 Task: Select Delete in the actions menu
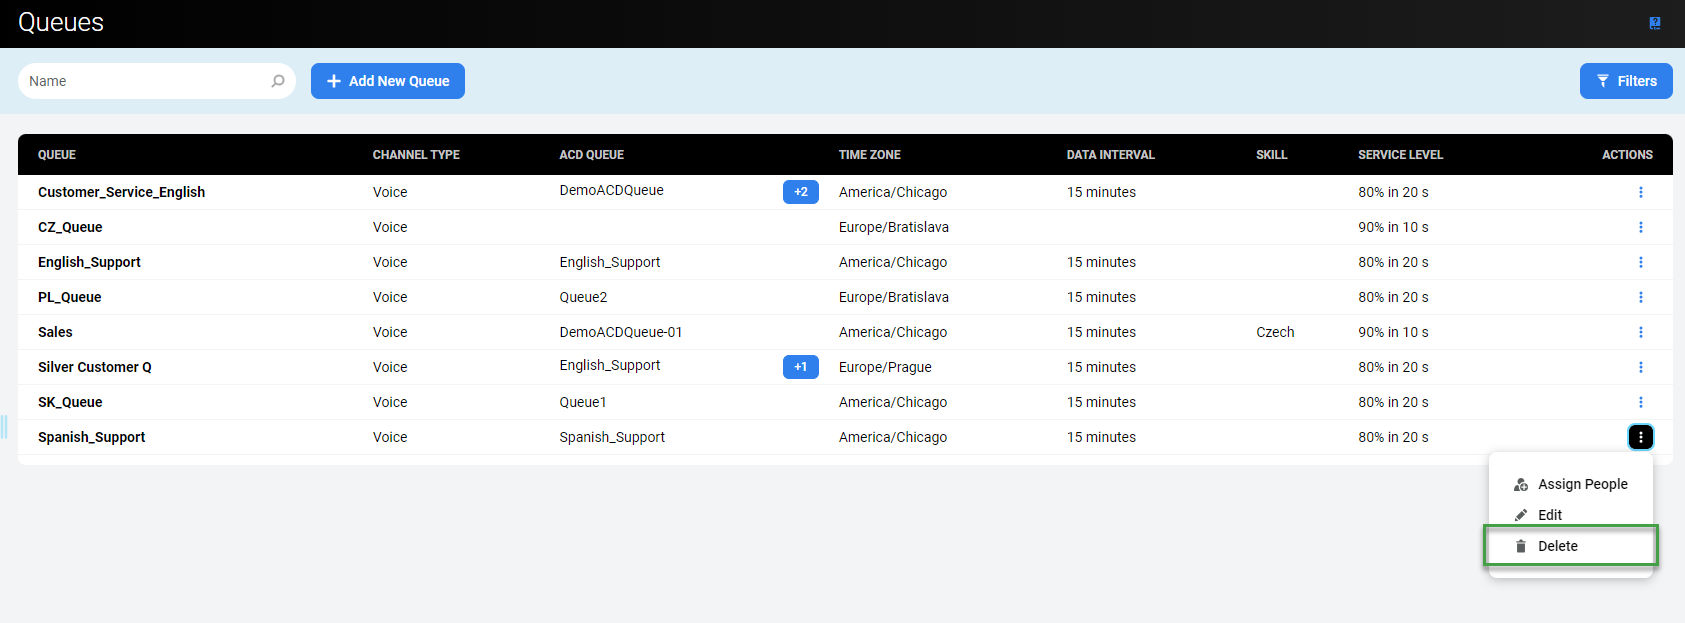tap(1557, 546)
